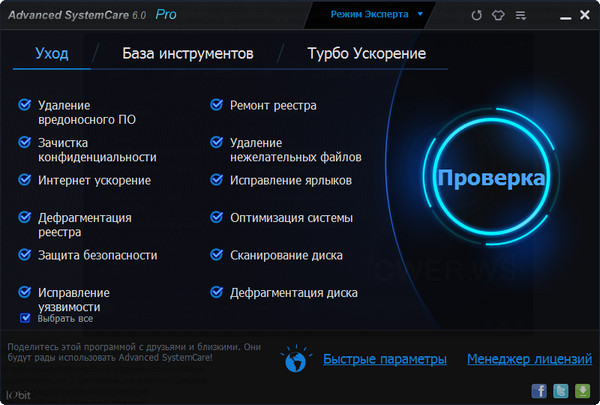This screenshot has height=405, width=600.
Task: Expand the Режим Эксперта mode dropdown
Action: [x=377, y=15]
